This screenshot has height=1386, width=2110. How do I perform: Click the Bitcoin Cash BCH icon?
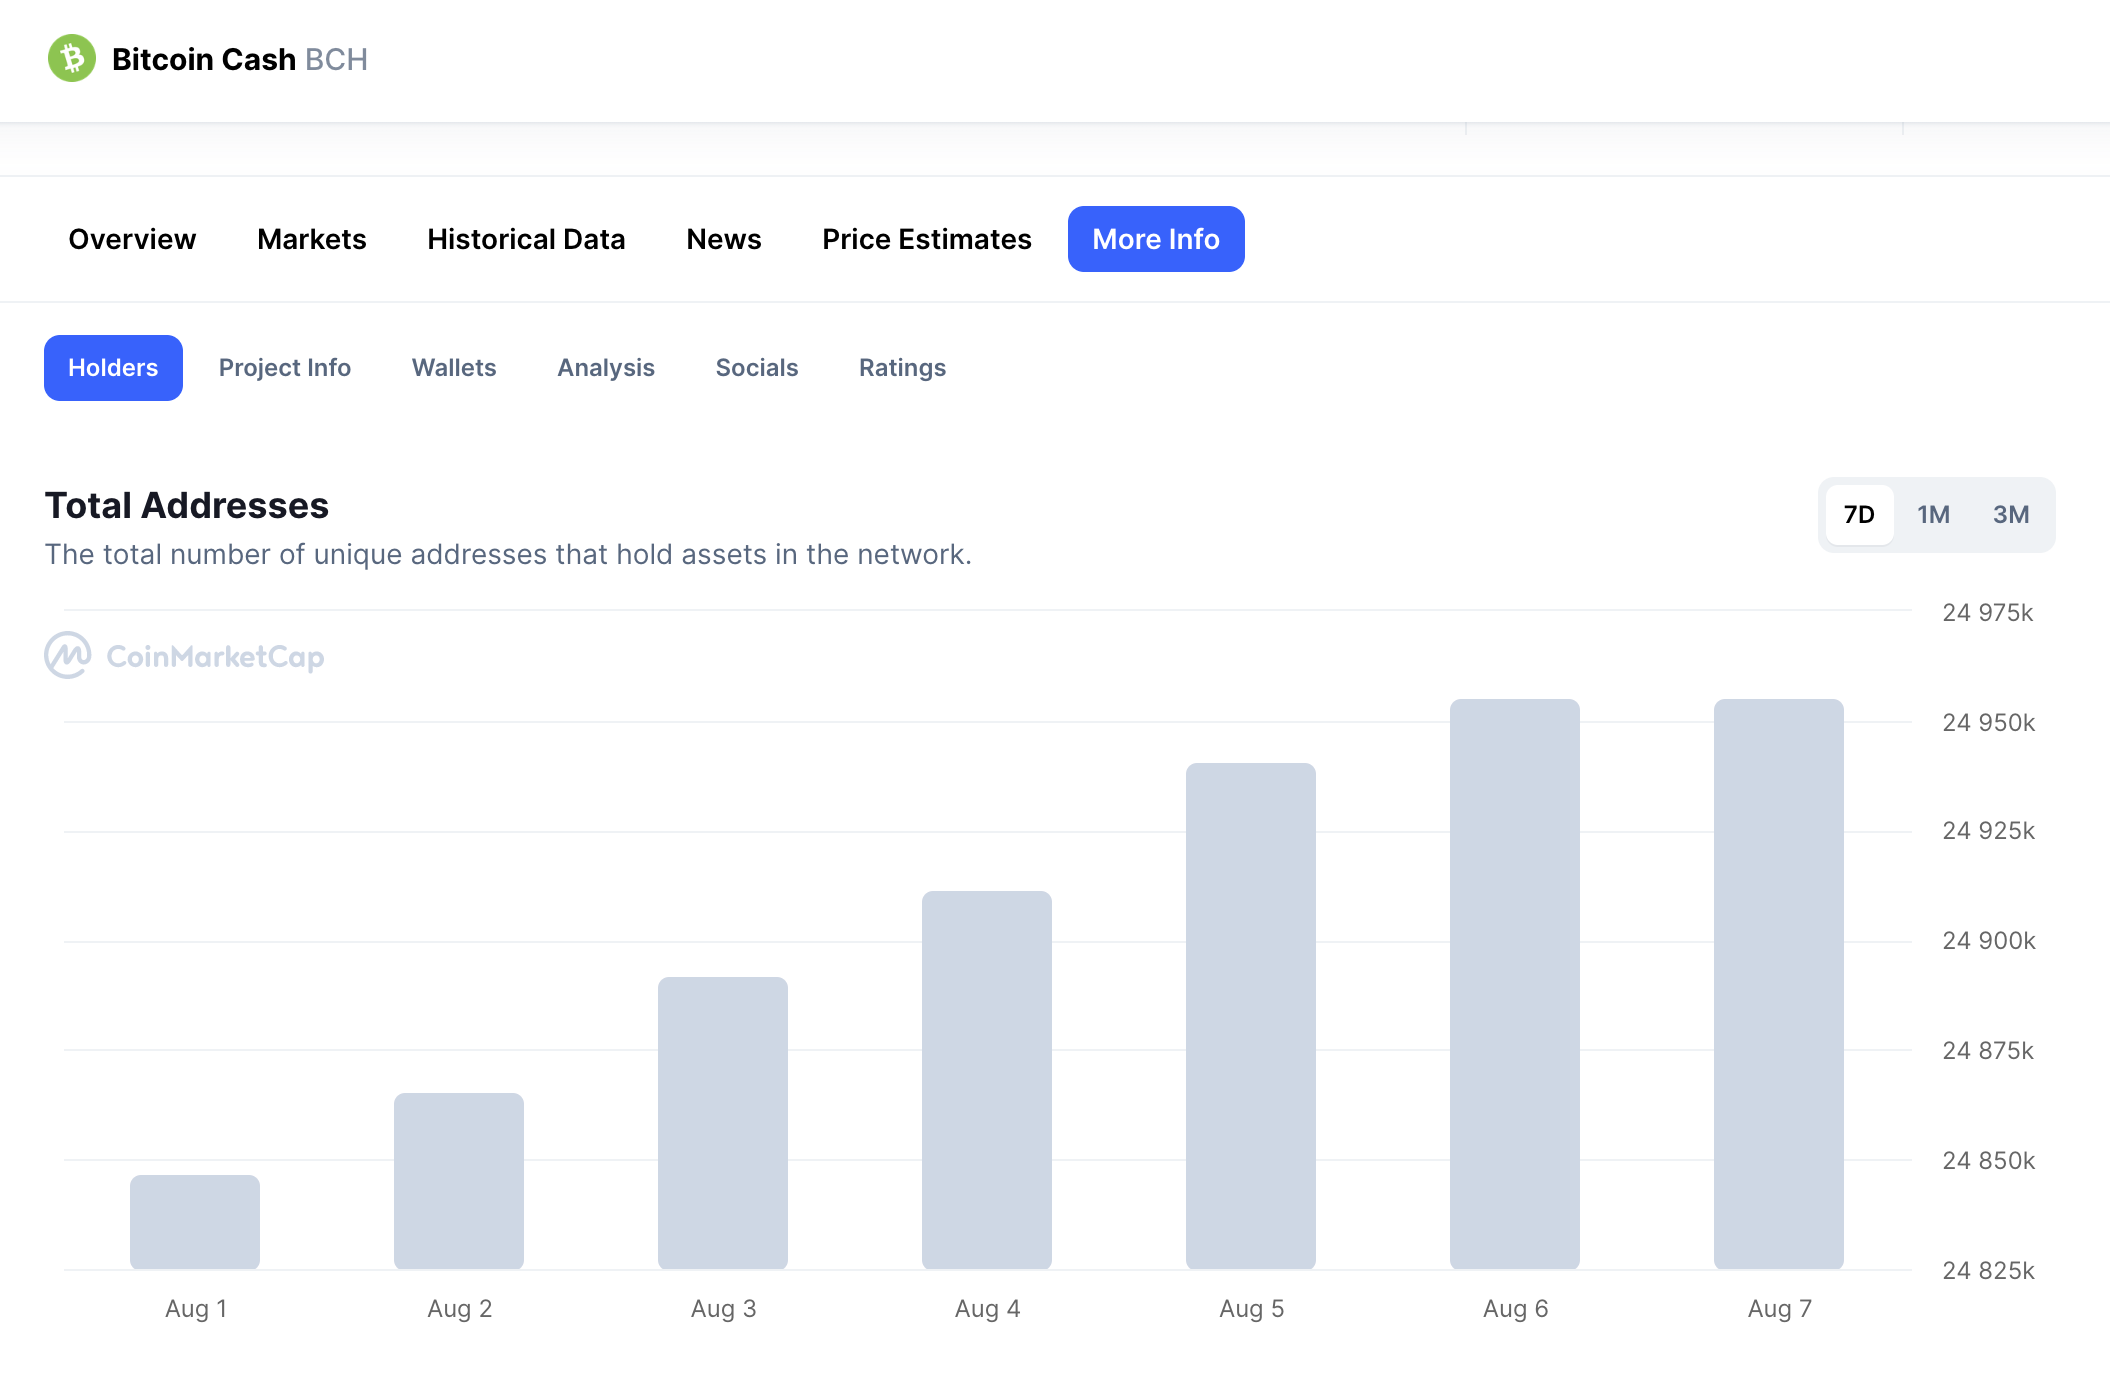[74, 59]
